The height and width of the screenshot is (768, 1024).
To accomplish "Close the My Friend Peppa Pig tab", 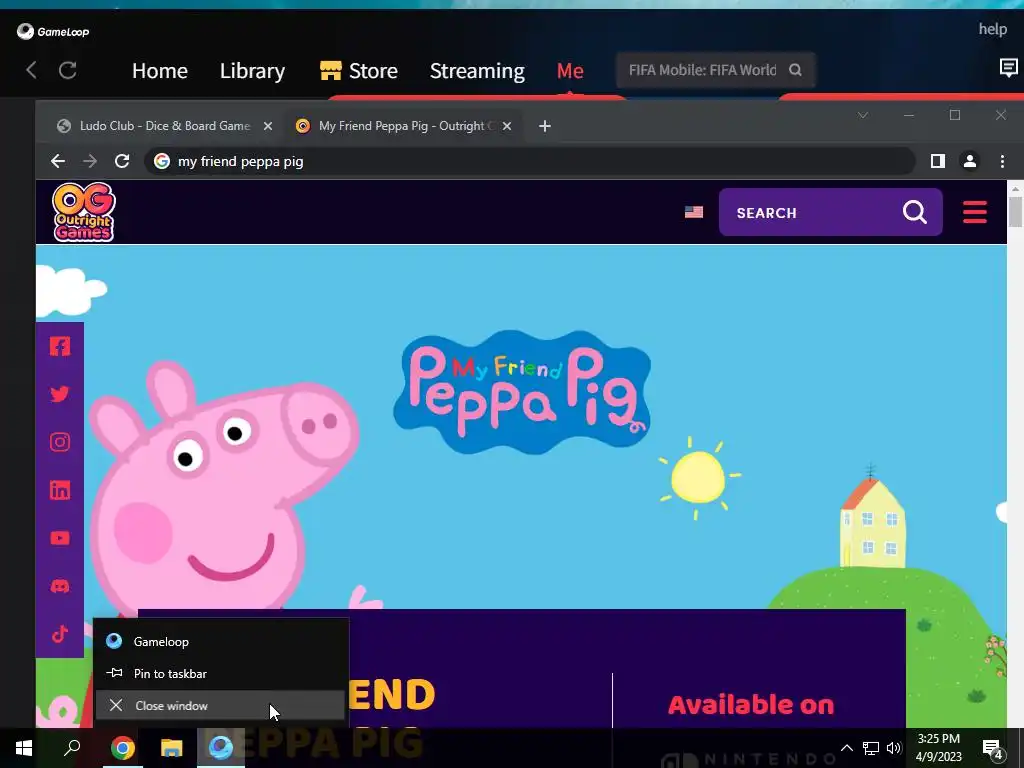I will (507, 126).
